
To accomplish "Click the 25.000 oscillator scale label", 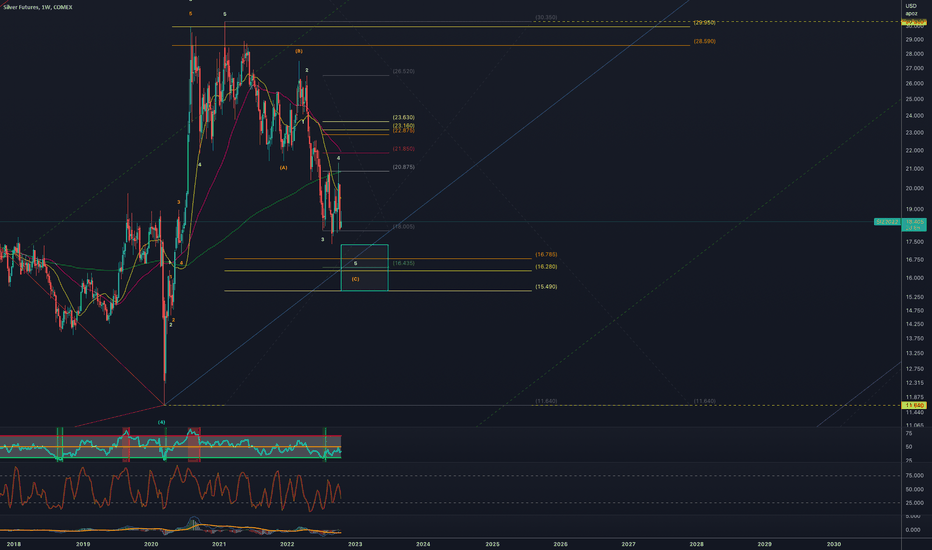I will [x=914, y=503].
